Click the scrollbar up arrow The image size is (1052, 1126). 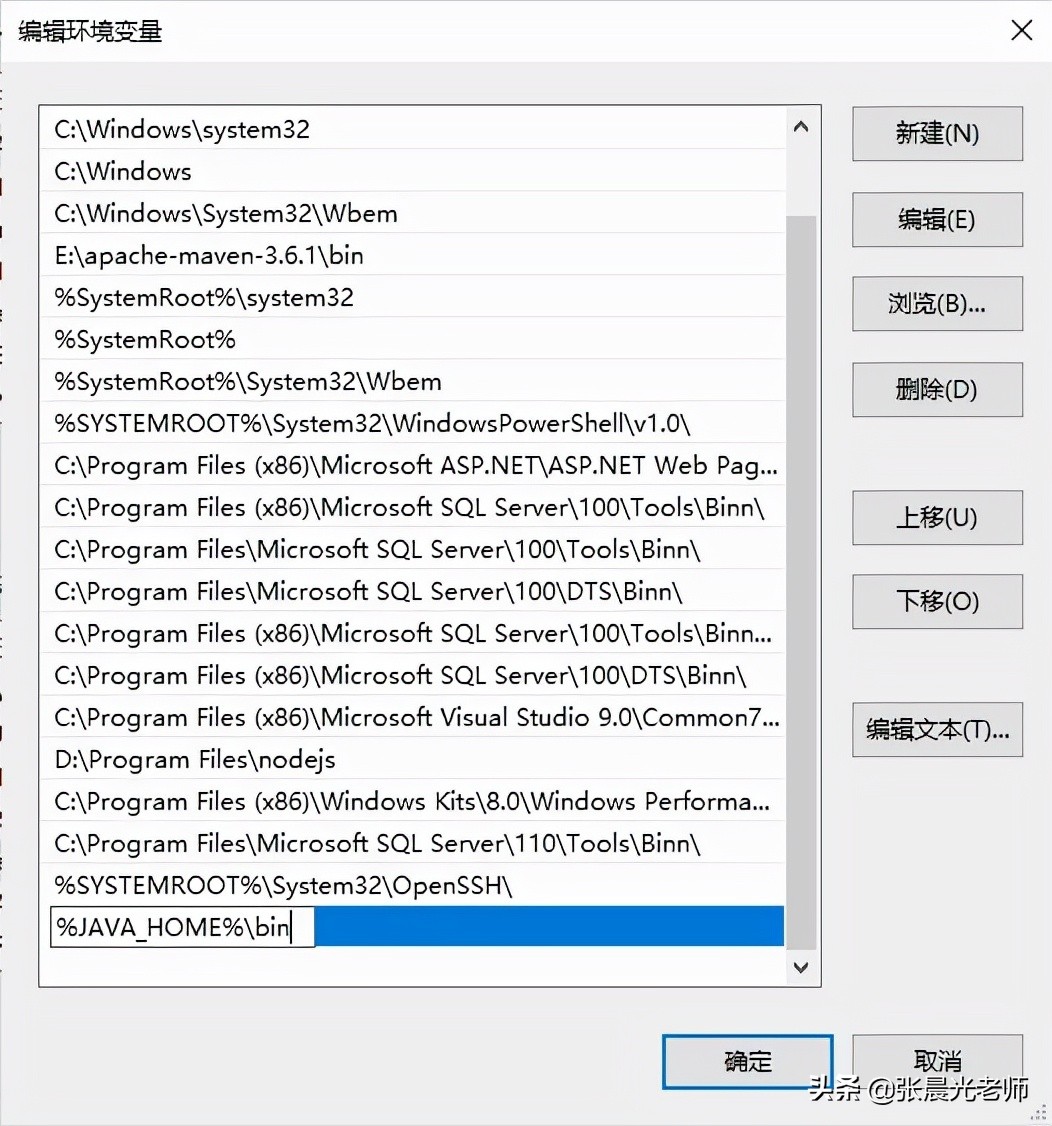pos(801,126)
